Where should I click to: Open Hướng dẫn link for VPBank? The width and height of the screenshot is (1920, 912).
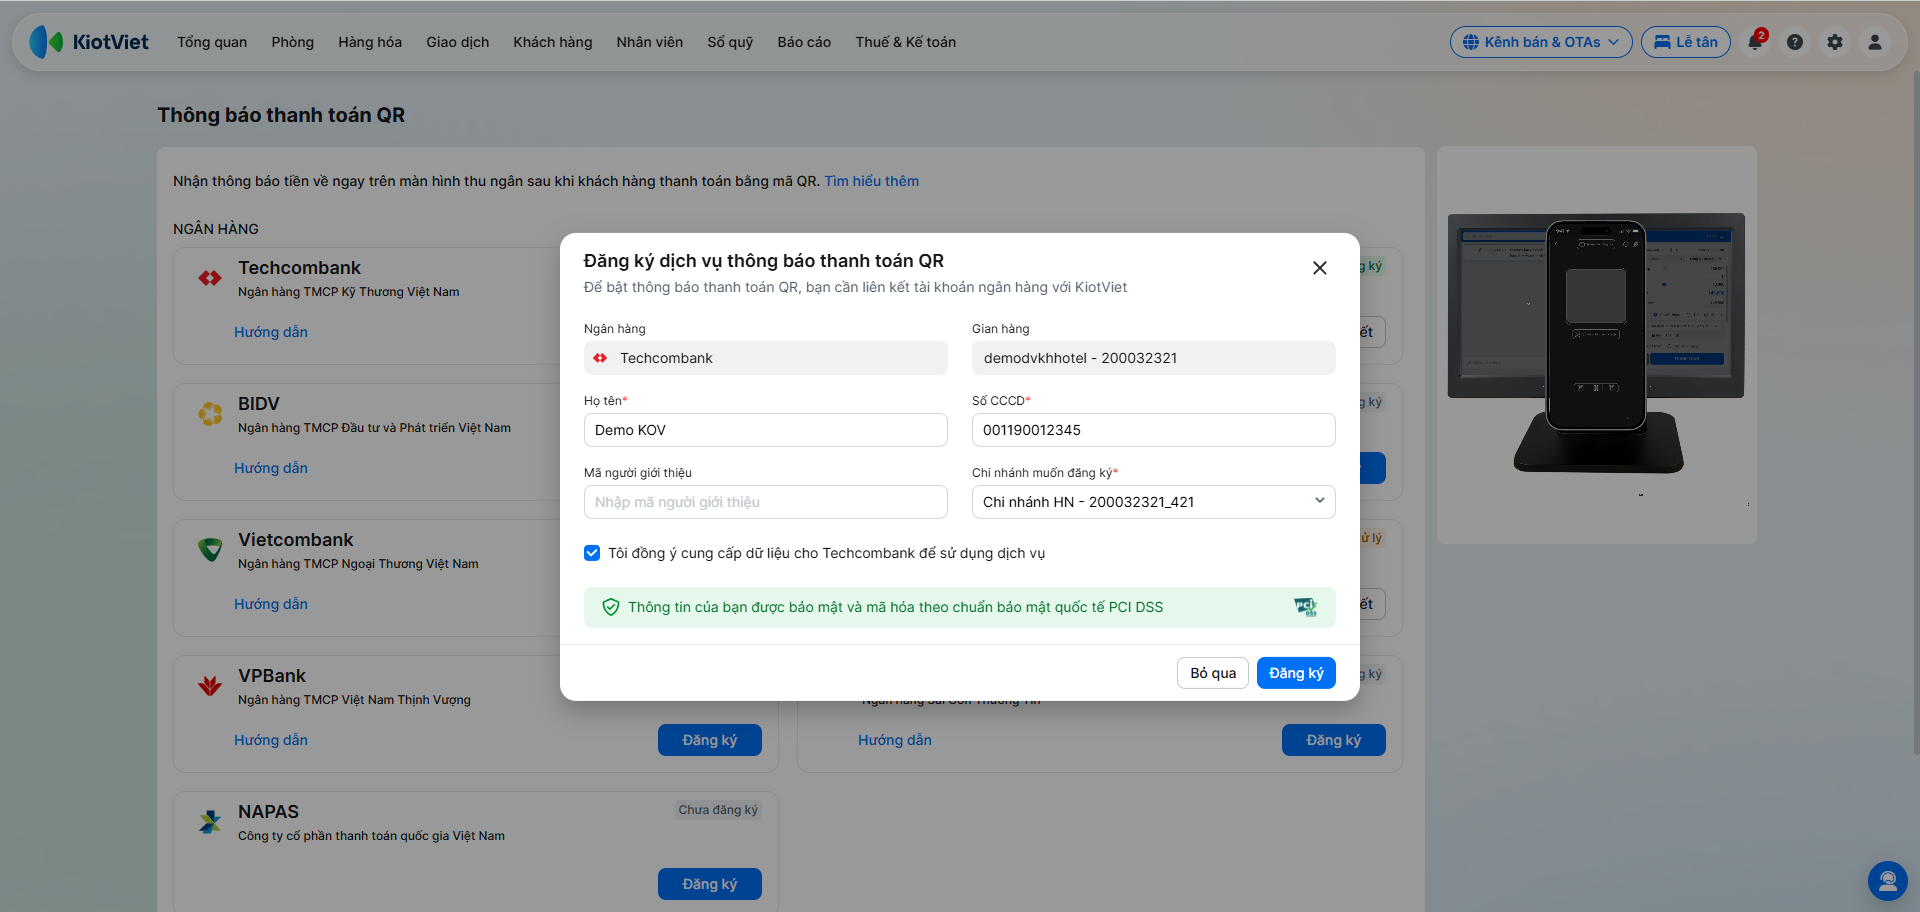click(x=271, y=740)
